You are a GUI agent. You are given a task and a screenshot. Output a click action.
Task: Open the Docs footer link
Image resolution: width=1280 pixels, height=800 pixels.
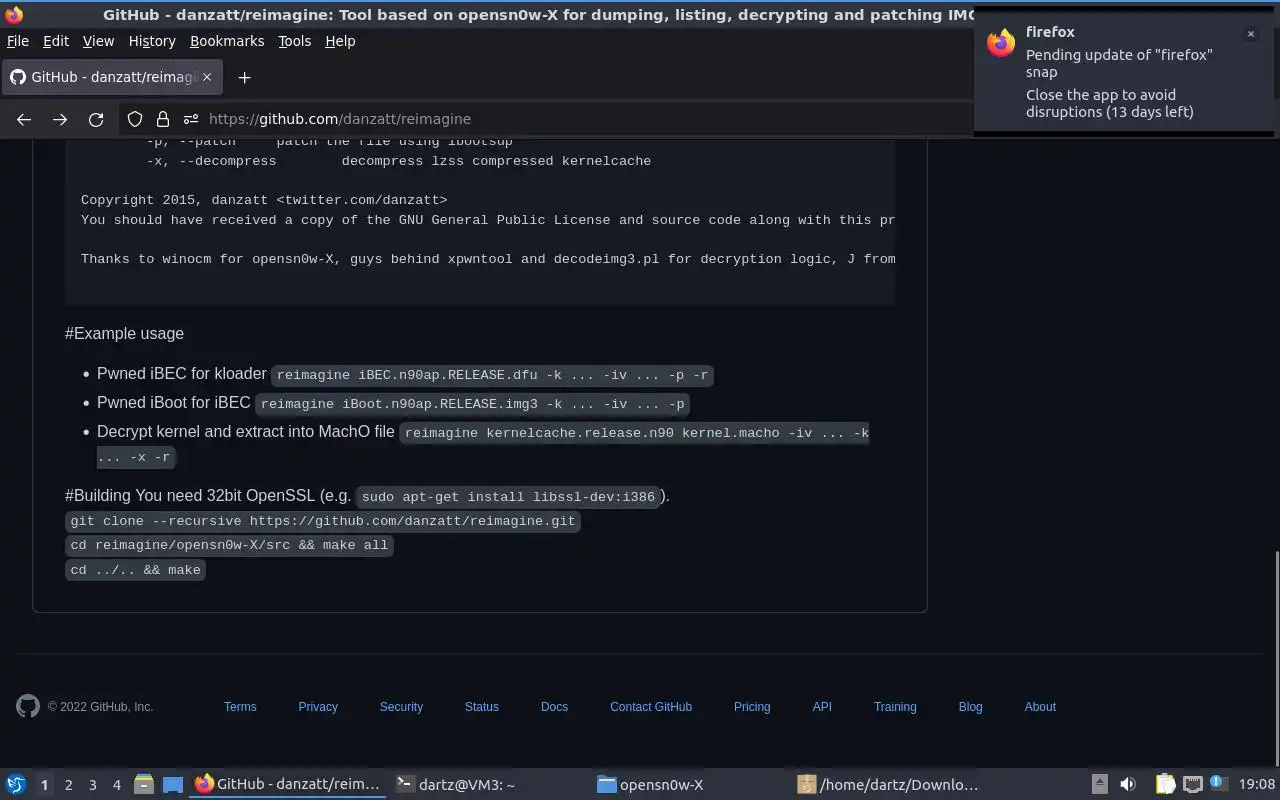[x=554, y=706]
